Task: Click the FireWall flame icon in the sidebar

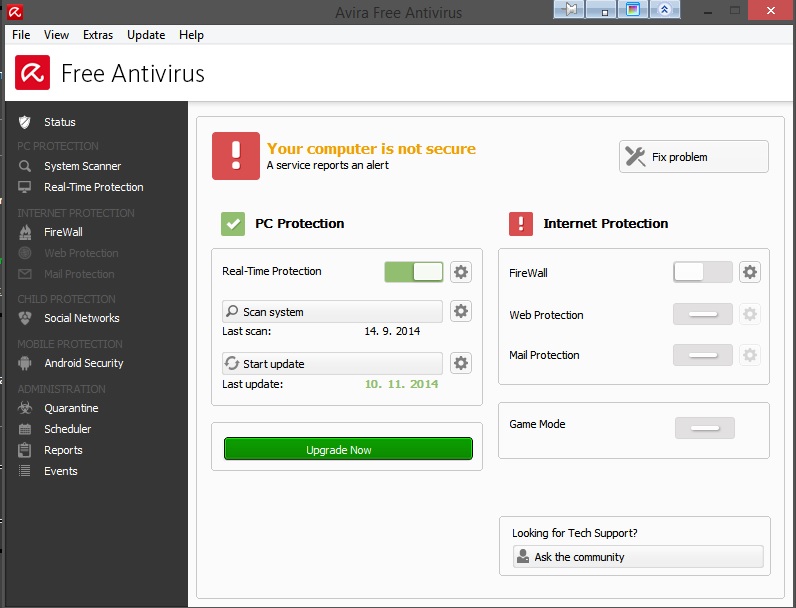Action: pos(25,232)
